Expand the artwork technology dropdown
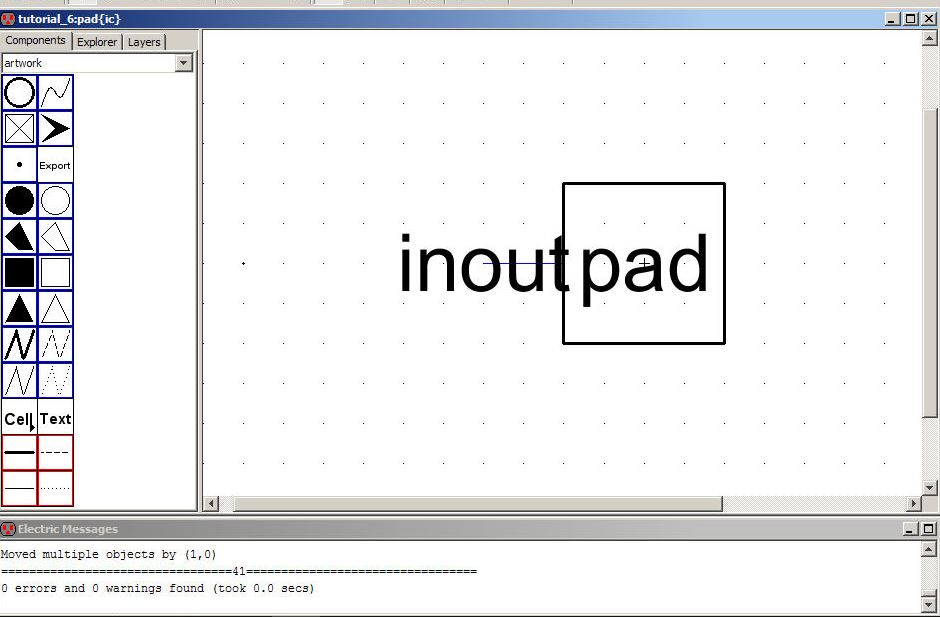The width and height of the screenshot is (940, 617). click(x=183, y=63)
